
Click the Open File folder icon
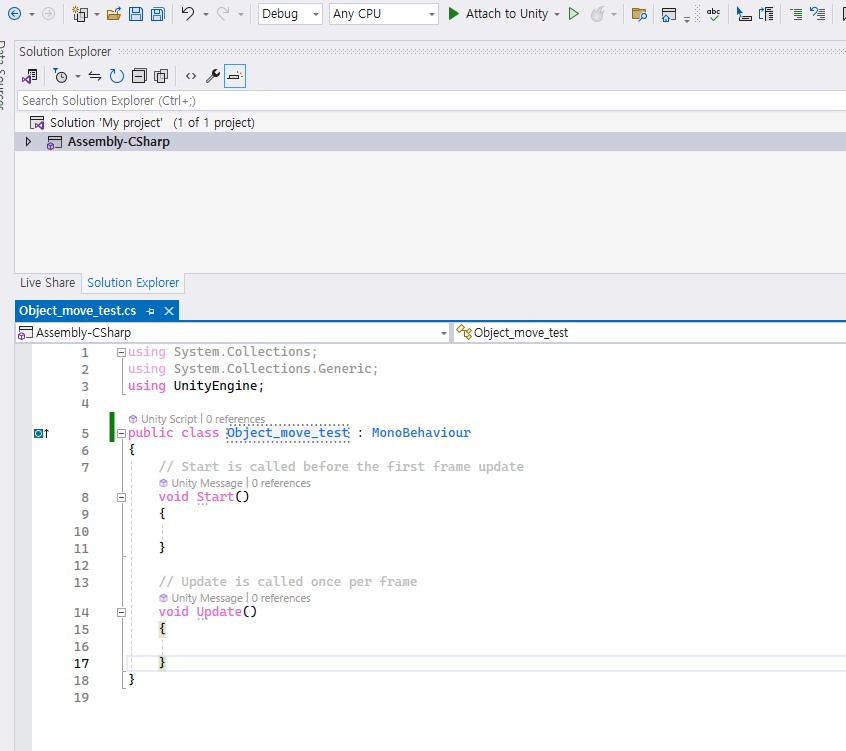point(114,14)
